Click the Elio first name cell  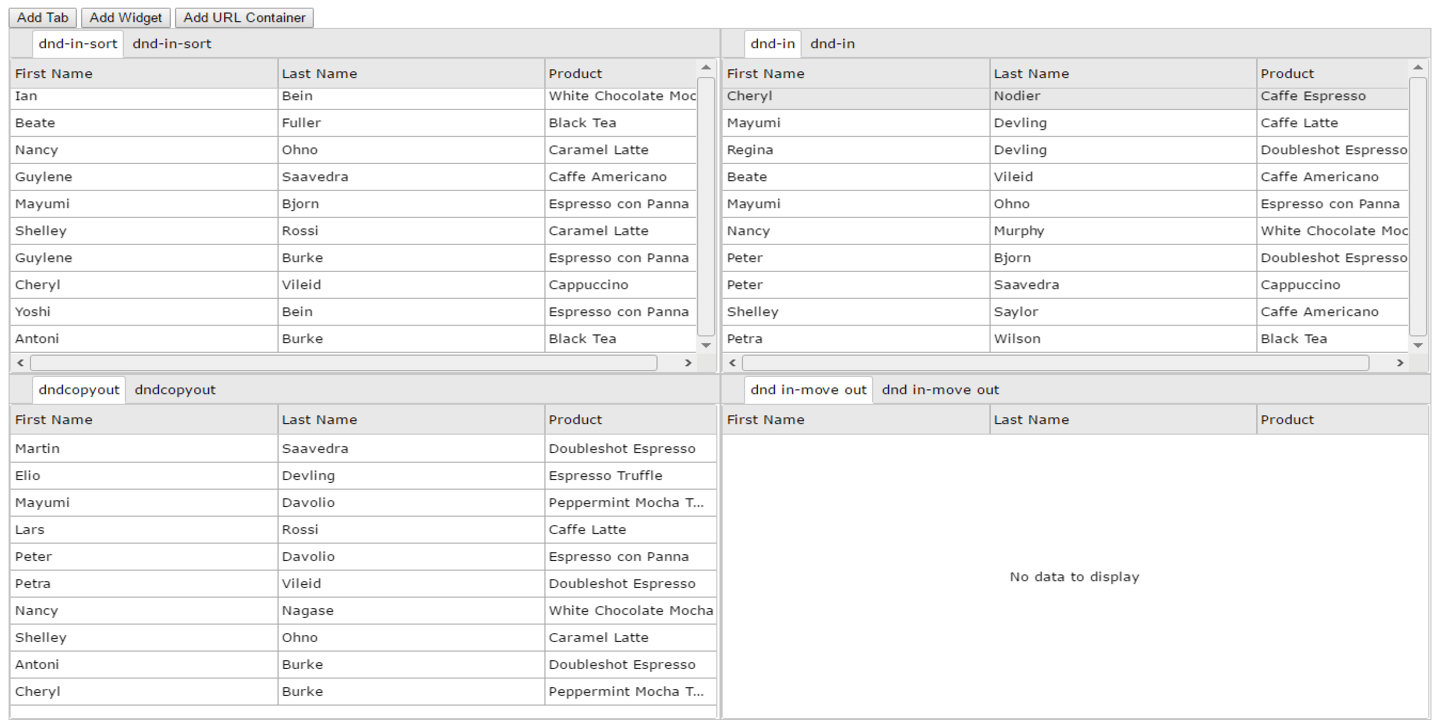[x=144, y=476]
